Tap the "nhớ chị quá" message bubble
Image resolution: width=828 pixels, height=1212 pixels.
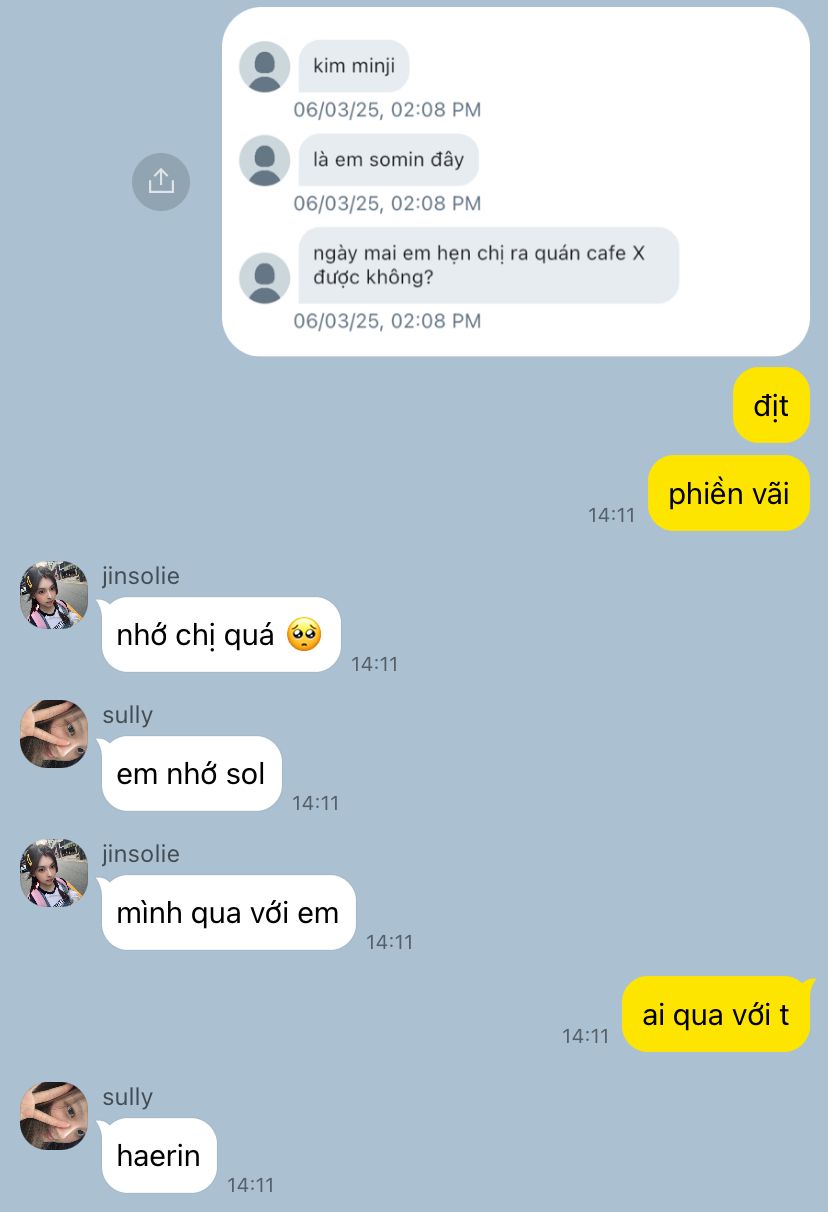tap(221, 634)
